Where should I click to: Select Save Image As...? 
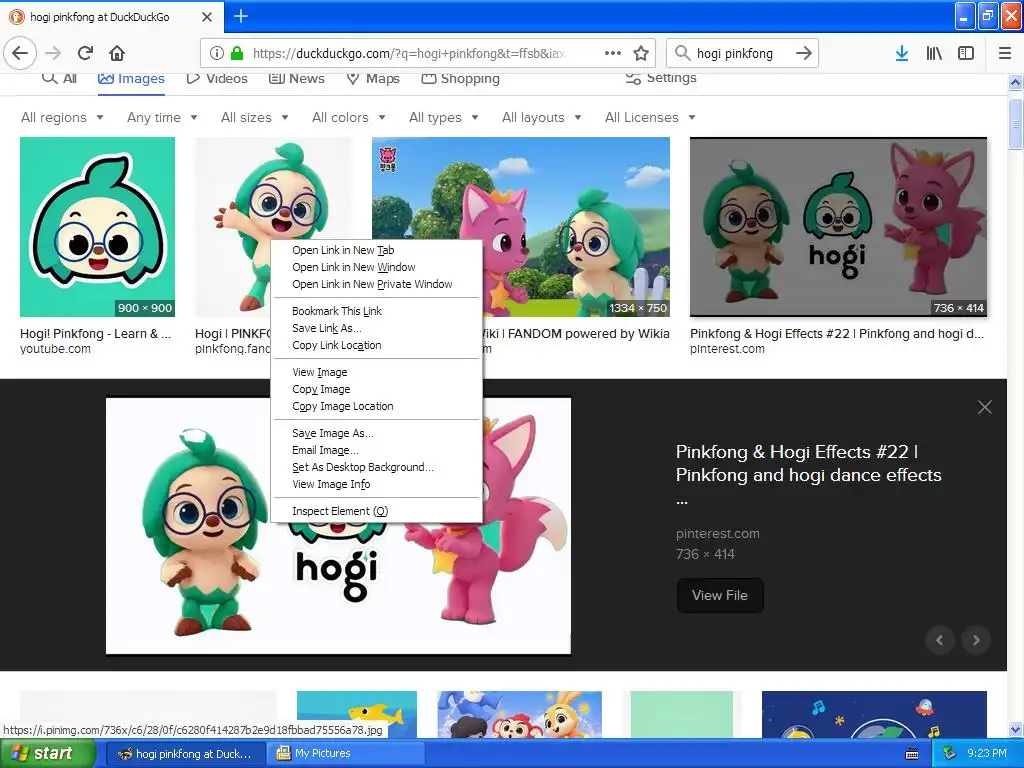tap(377, 433)
